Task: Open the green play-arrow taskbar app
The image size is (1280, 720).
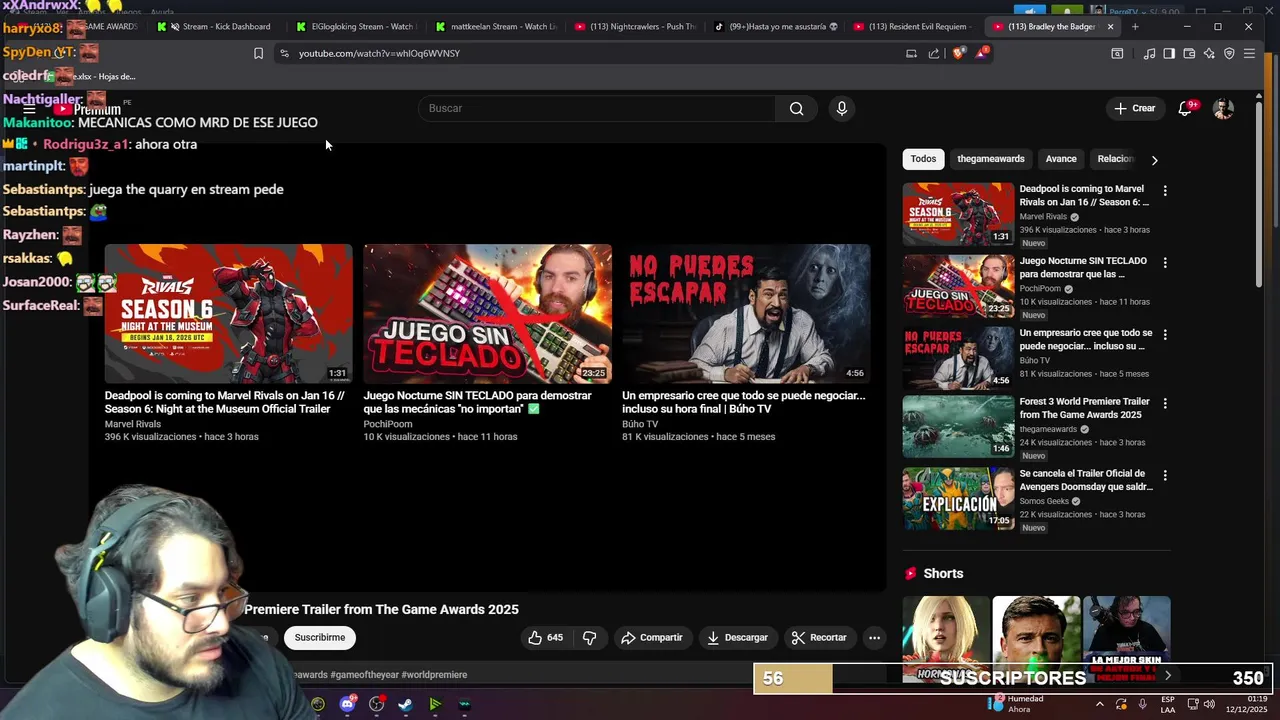Action: 435,704
